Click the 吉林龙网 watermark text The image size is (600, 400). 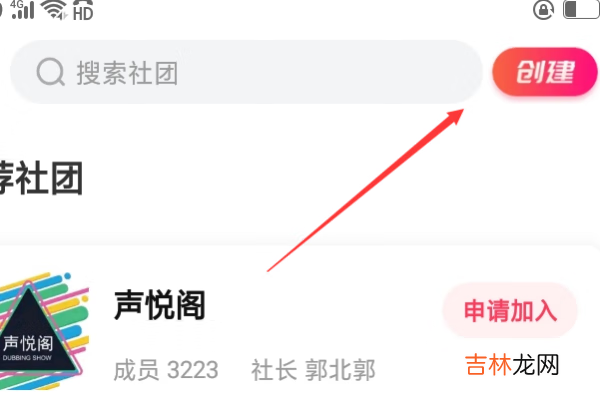(512, 364)
